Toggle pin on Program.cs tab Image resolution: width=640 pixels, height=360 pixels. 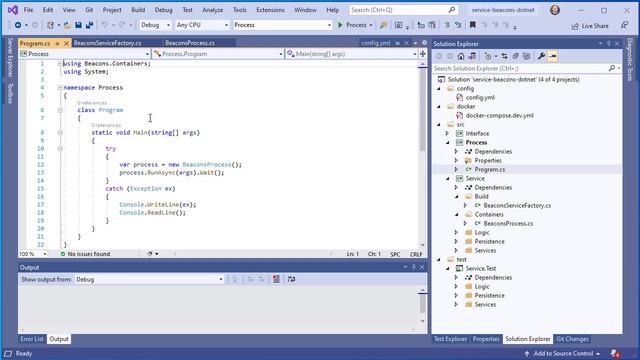pyautogui.click(x=58, y=43)
